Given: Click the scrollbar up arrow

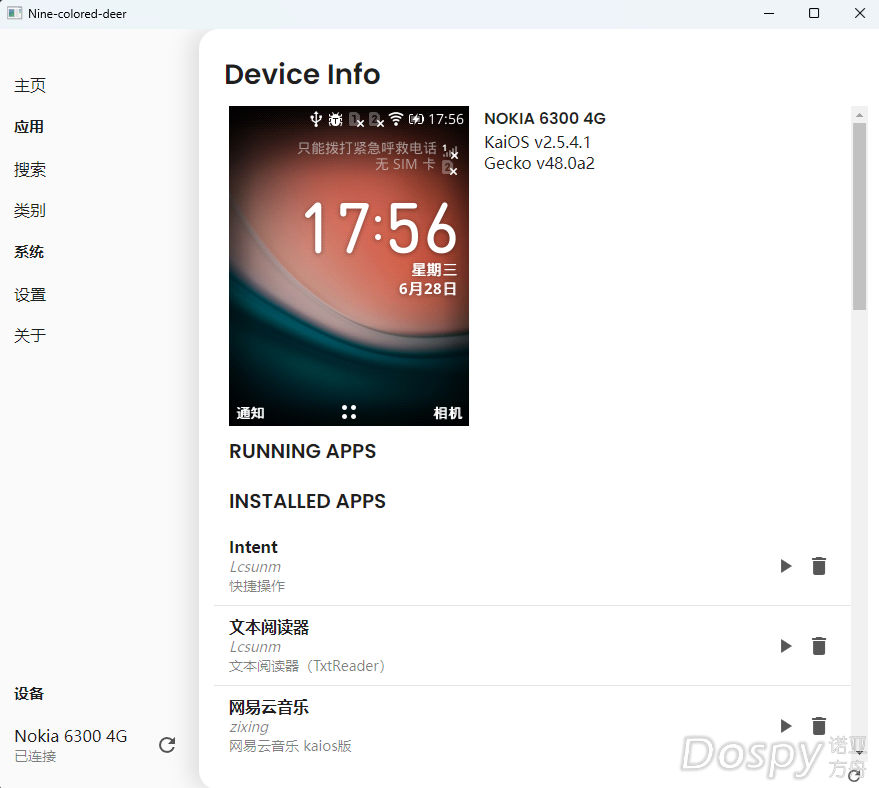Looking at the screenshot, I should (x=859, y=115).
